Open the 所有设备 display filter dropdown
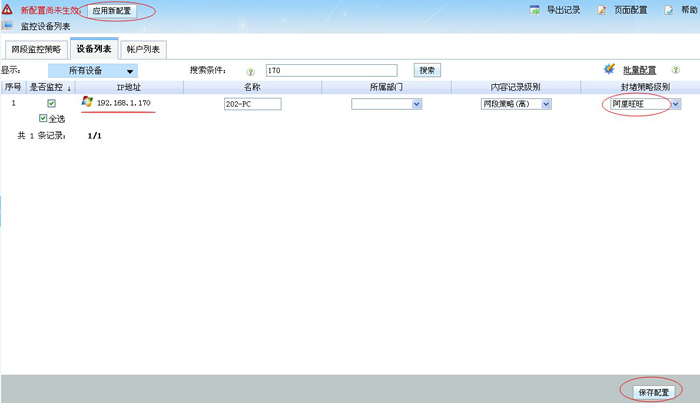Screen dimensions: 700x403 (x=93, y=71)
